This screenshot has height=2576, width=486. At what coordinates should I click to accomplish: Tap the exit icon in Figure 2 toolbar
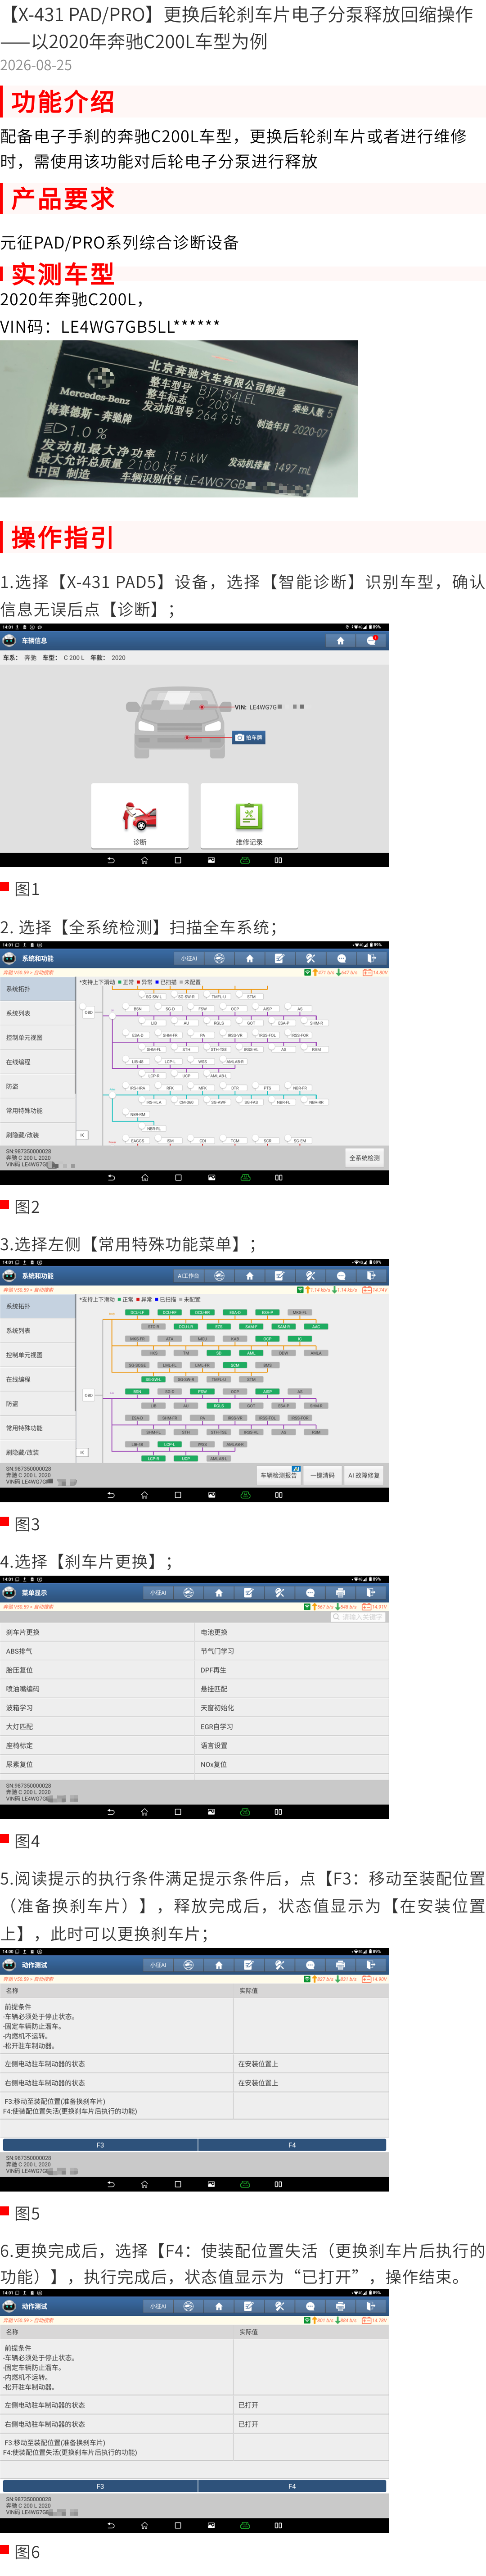(x=371, y=958)
